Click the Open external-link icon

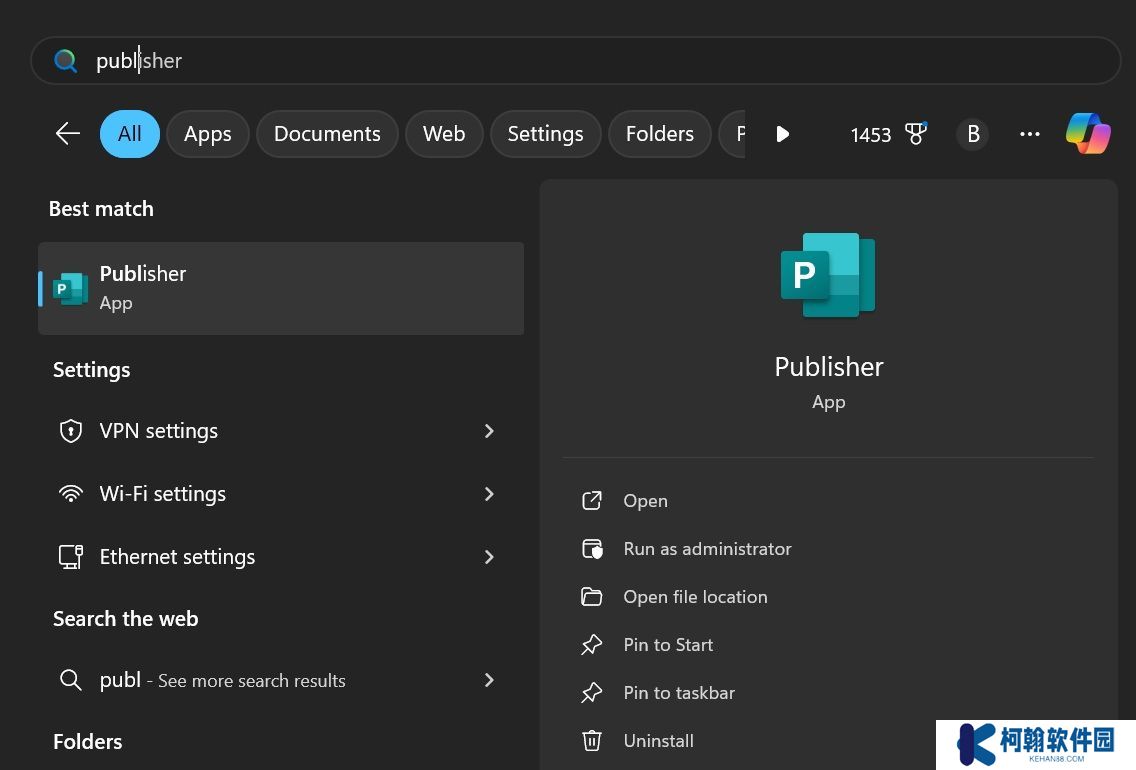tap(592, 501)
